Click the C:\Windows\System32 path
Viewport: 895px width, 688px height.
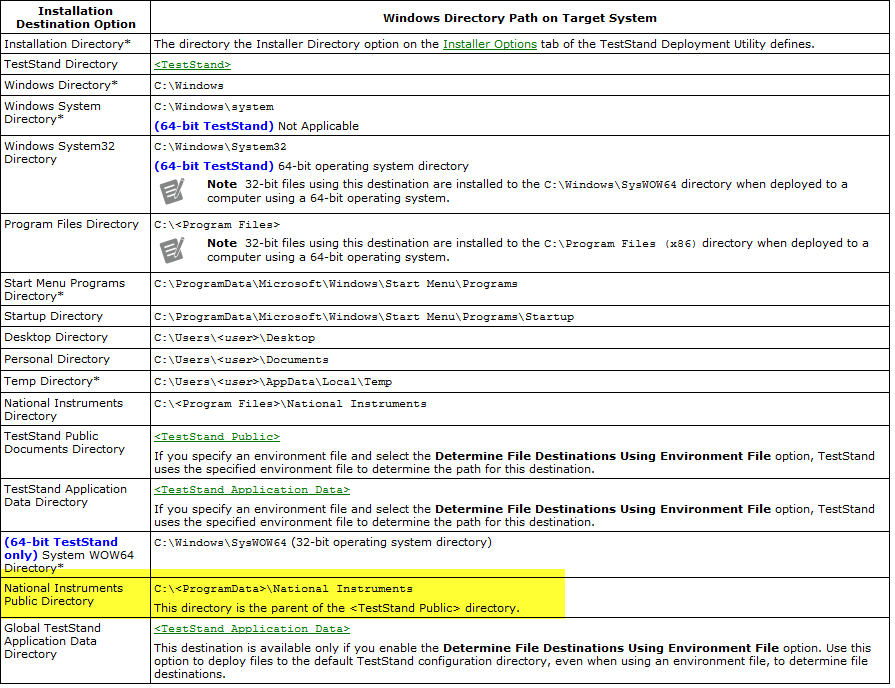click(x=220, y=147)
